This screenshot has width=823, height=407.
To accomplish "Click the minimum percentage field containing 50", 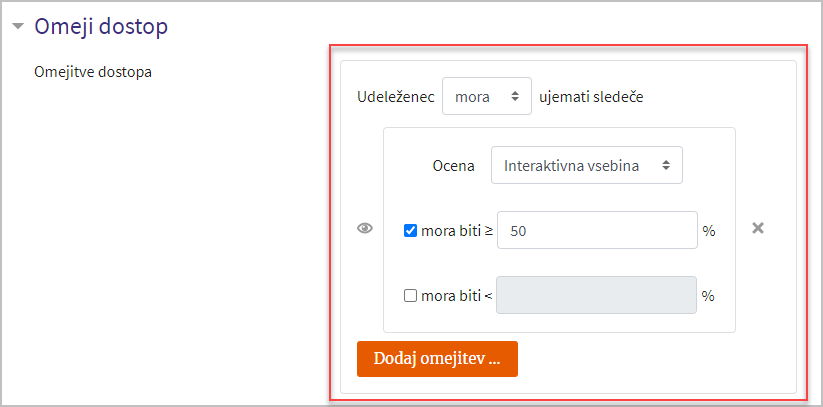I will (x=597, y=230).
